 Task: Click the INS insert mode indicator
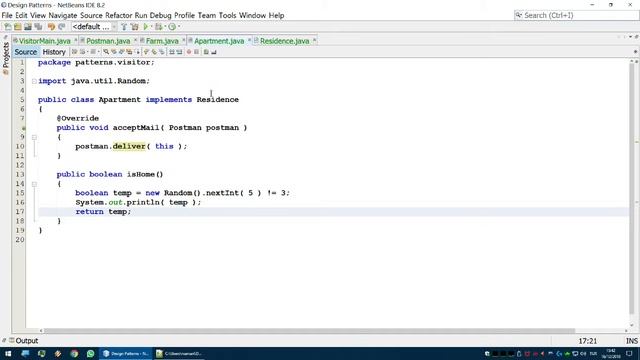click(x=632, y=341)
